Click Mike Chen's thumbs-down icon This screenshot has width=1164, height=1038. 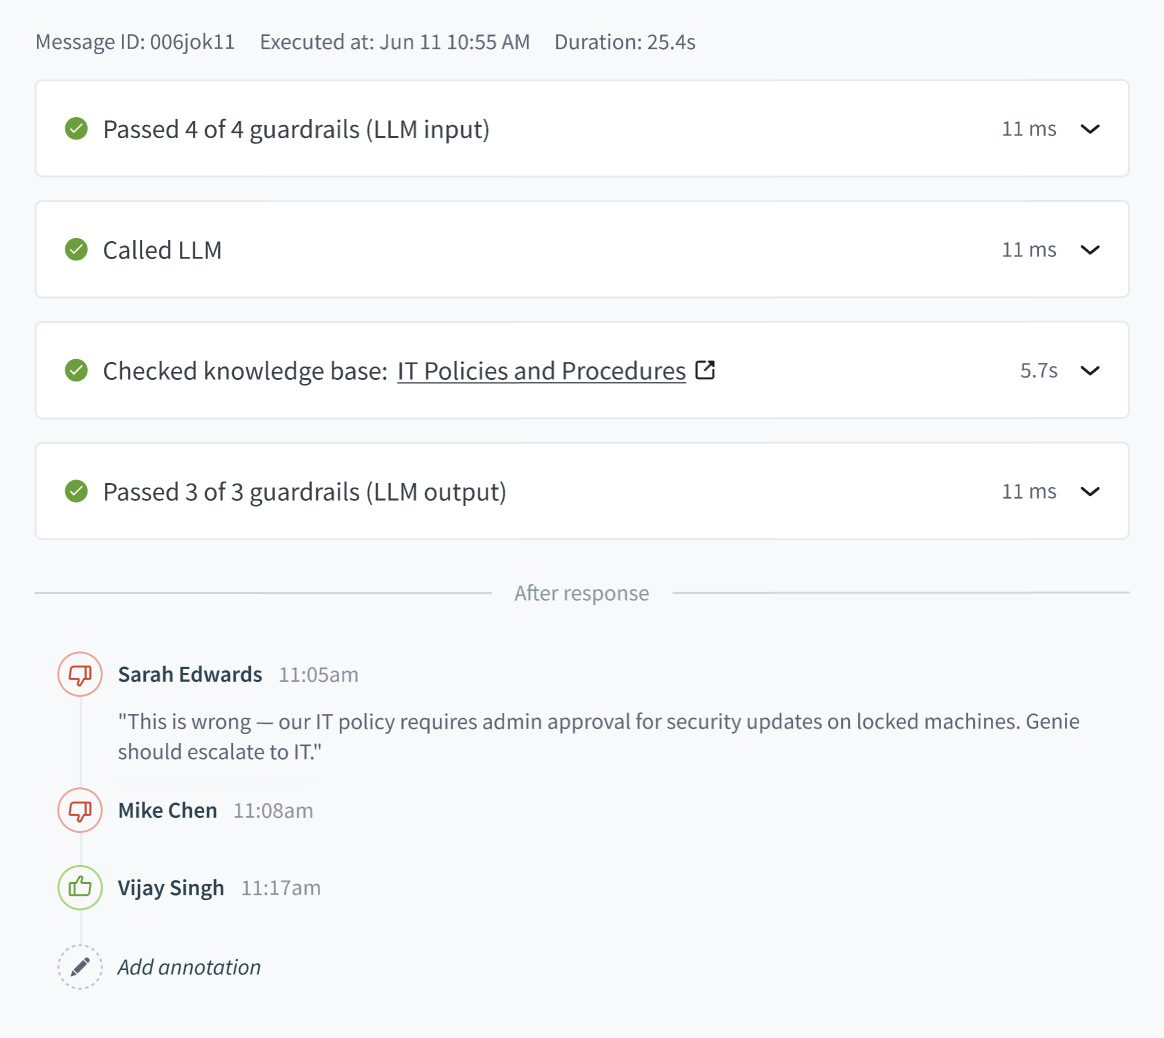80,810
